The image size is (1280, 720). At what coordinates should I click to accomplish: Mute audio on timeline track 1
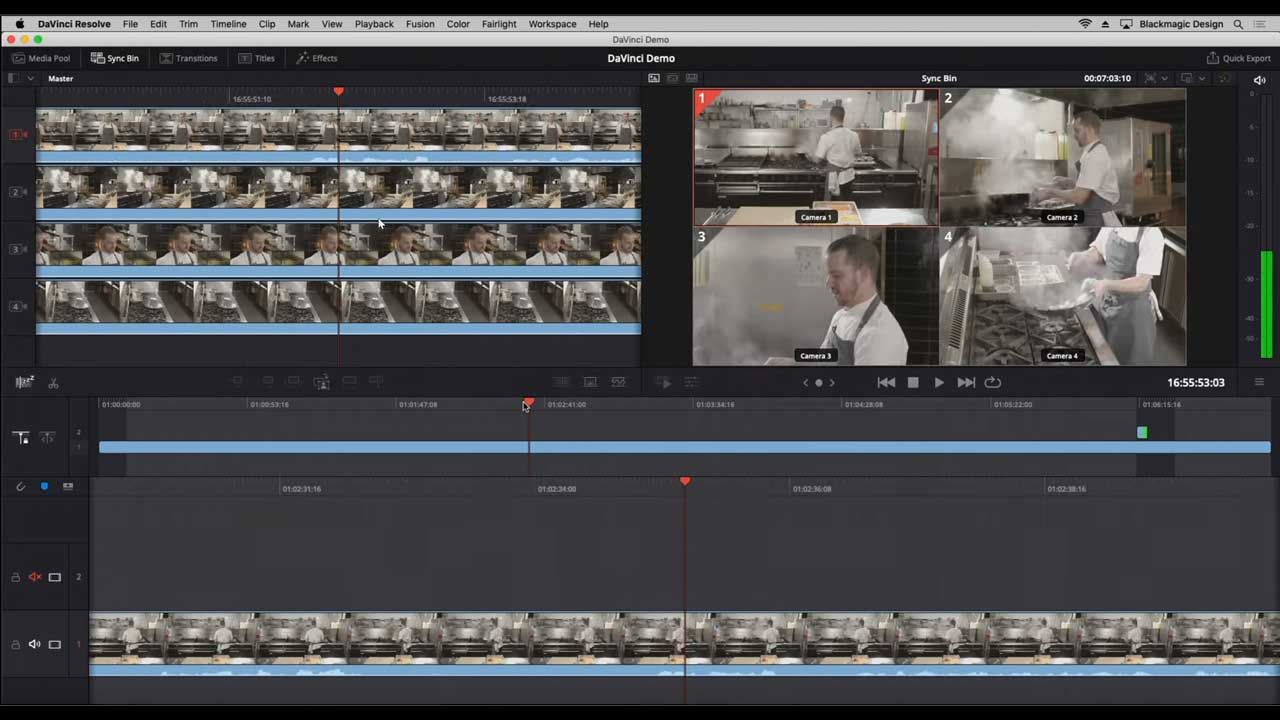[x=35, y=644]
